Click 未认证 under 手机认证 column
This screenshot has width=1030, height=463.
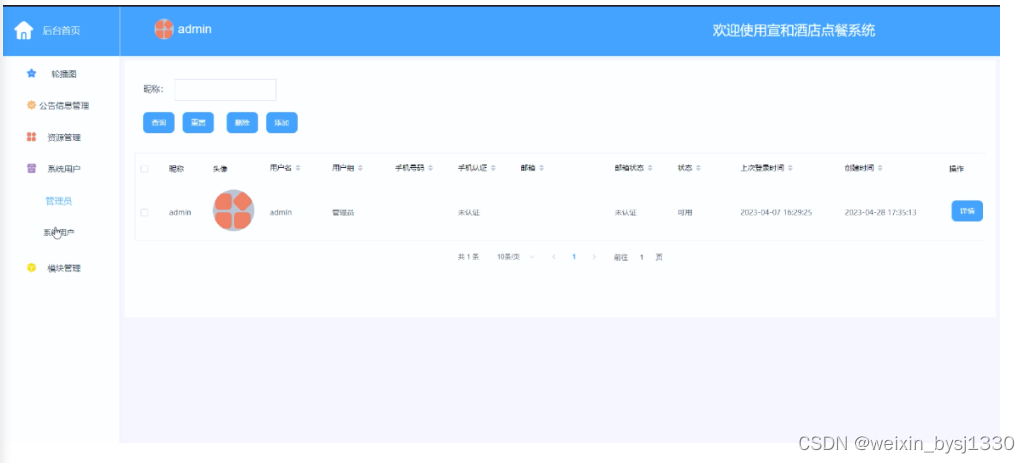point(469,213)
